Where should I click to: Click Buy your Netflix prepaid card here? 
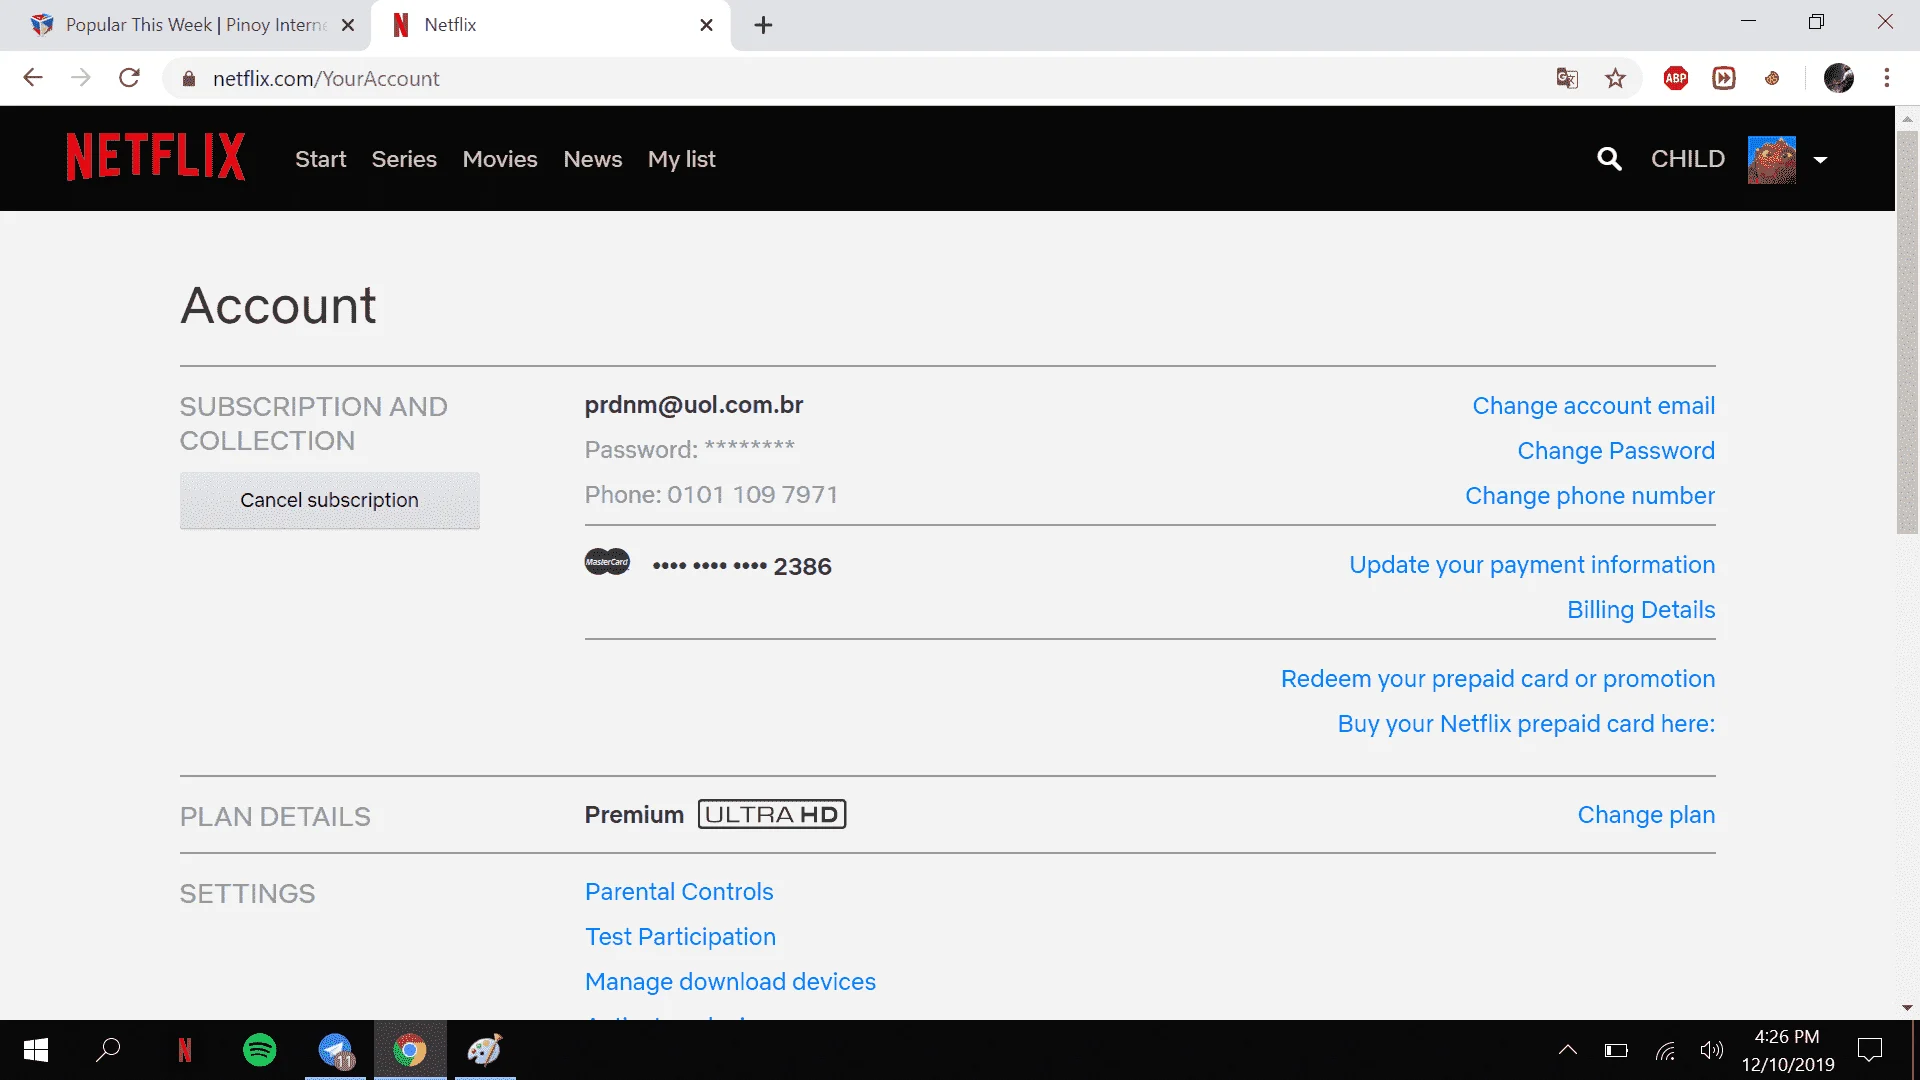[x=1526, y=724]
